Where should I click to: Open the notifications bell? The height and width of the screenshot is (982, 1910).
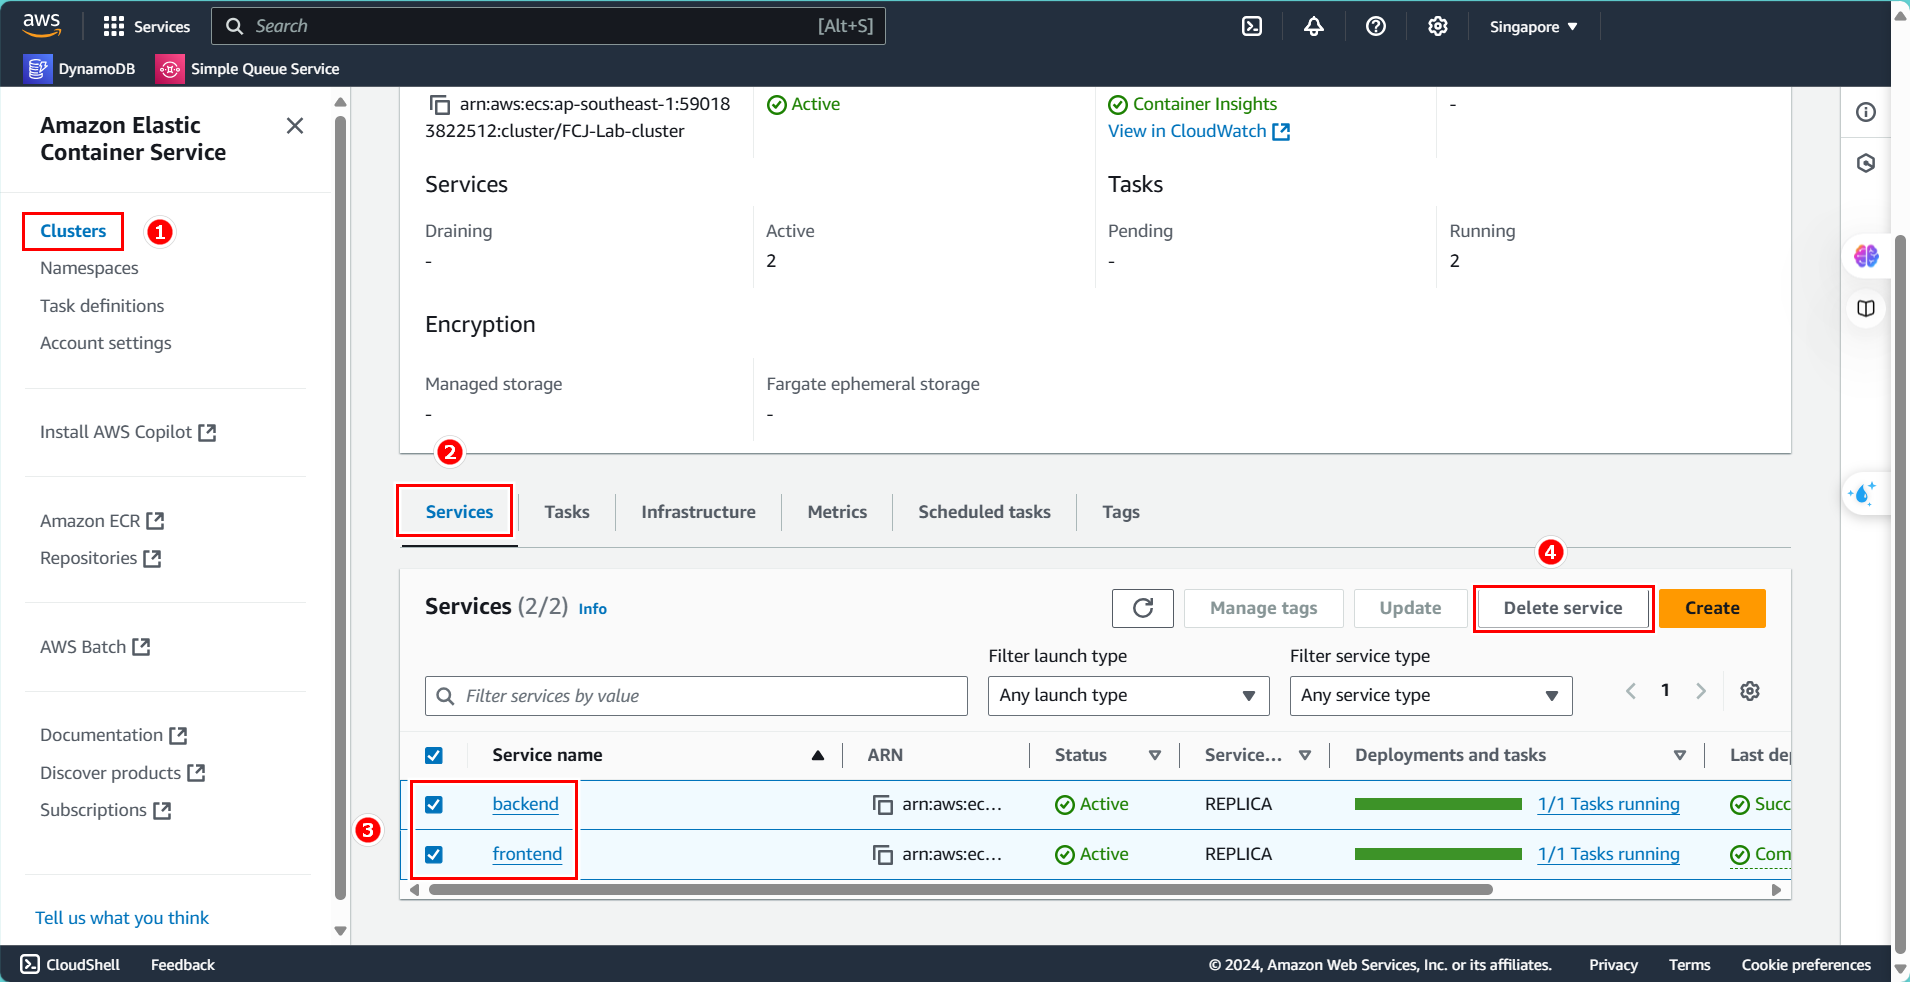tap(1314, 27)
